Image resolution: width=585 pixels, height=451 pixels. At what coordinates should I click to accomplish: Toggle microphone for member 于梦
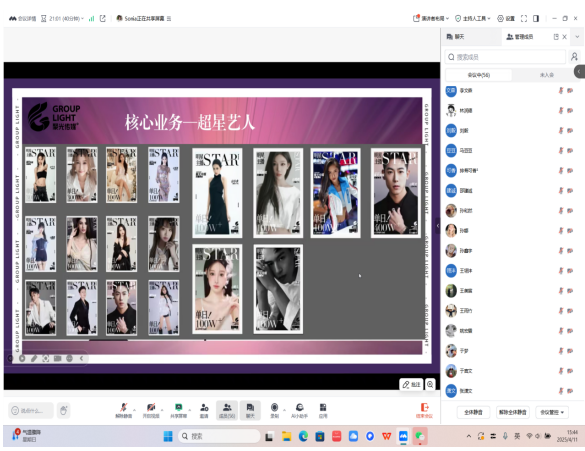[x=560, y=351]
